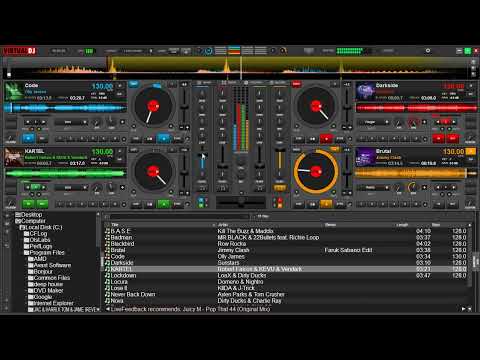
Task: Click the plus button next to Code's effect knobs
Action: [122, 122]
